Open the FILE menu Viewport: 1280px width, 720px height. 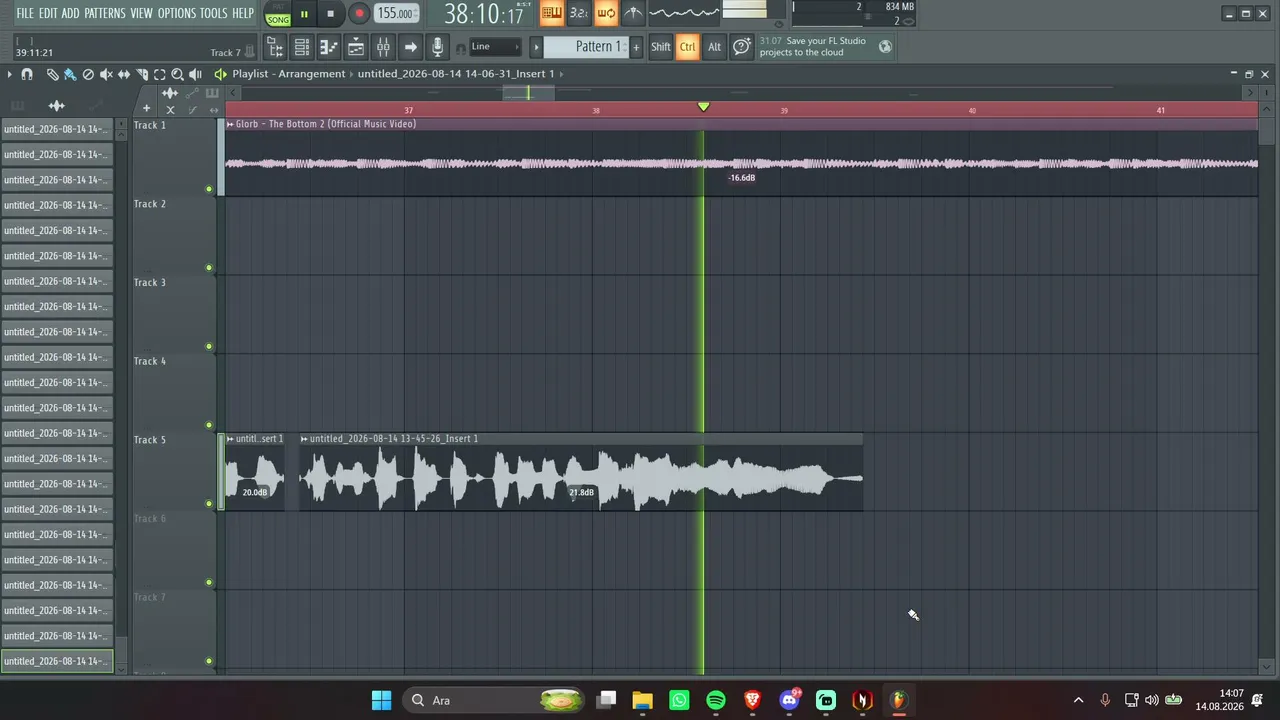[25, 13]
